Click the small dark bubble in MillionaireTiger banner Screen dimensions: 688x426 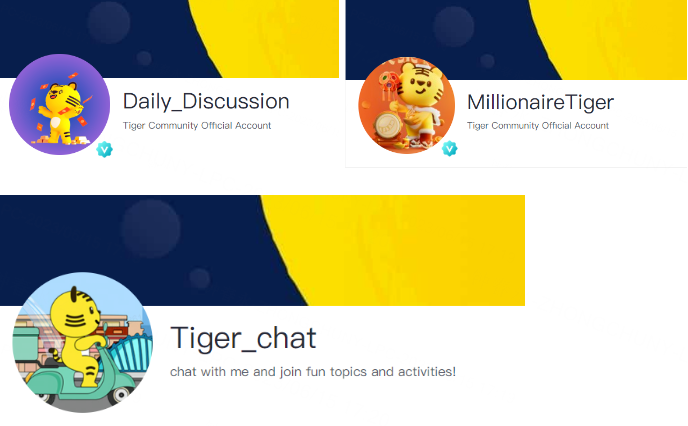tap(487, 61)
